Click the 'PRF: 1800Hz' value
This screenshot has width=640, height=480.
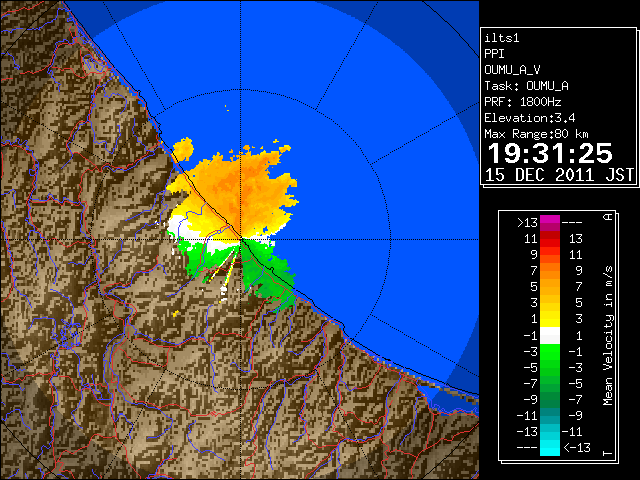(x=523, y=102)
